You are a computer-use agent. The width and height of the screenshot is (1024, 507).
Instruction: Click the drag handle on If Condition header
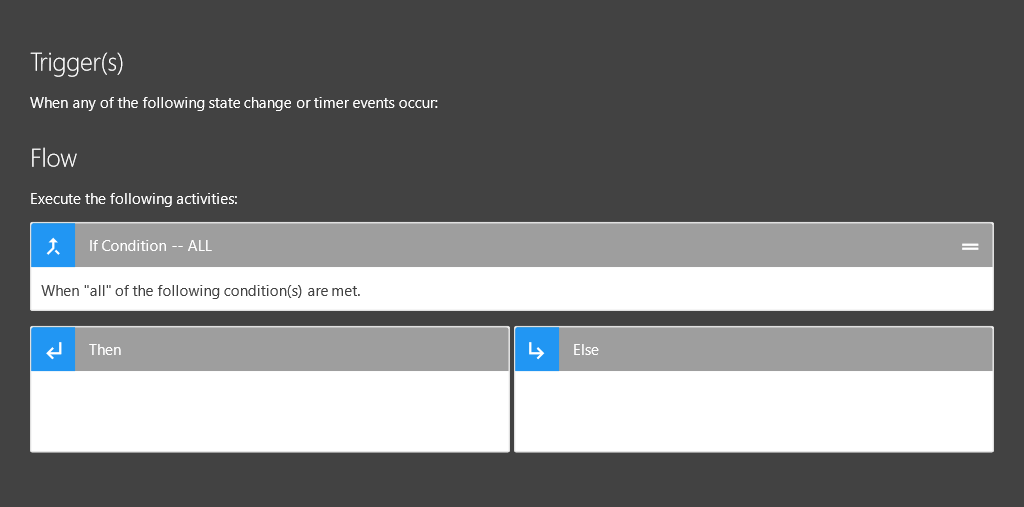coord(969,246)
